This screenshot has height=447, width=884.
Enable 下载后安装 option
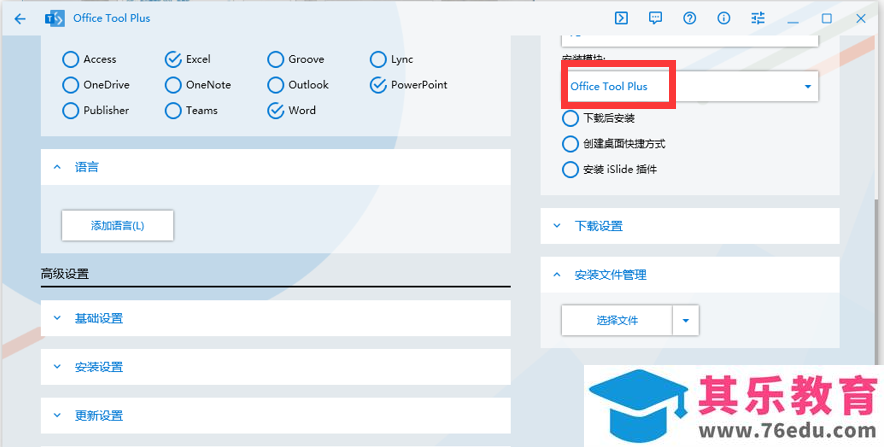[571, 118]
